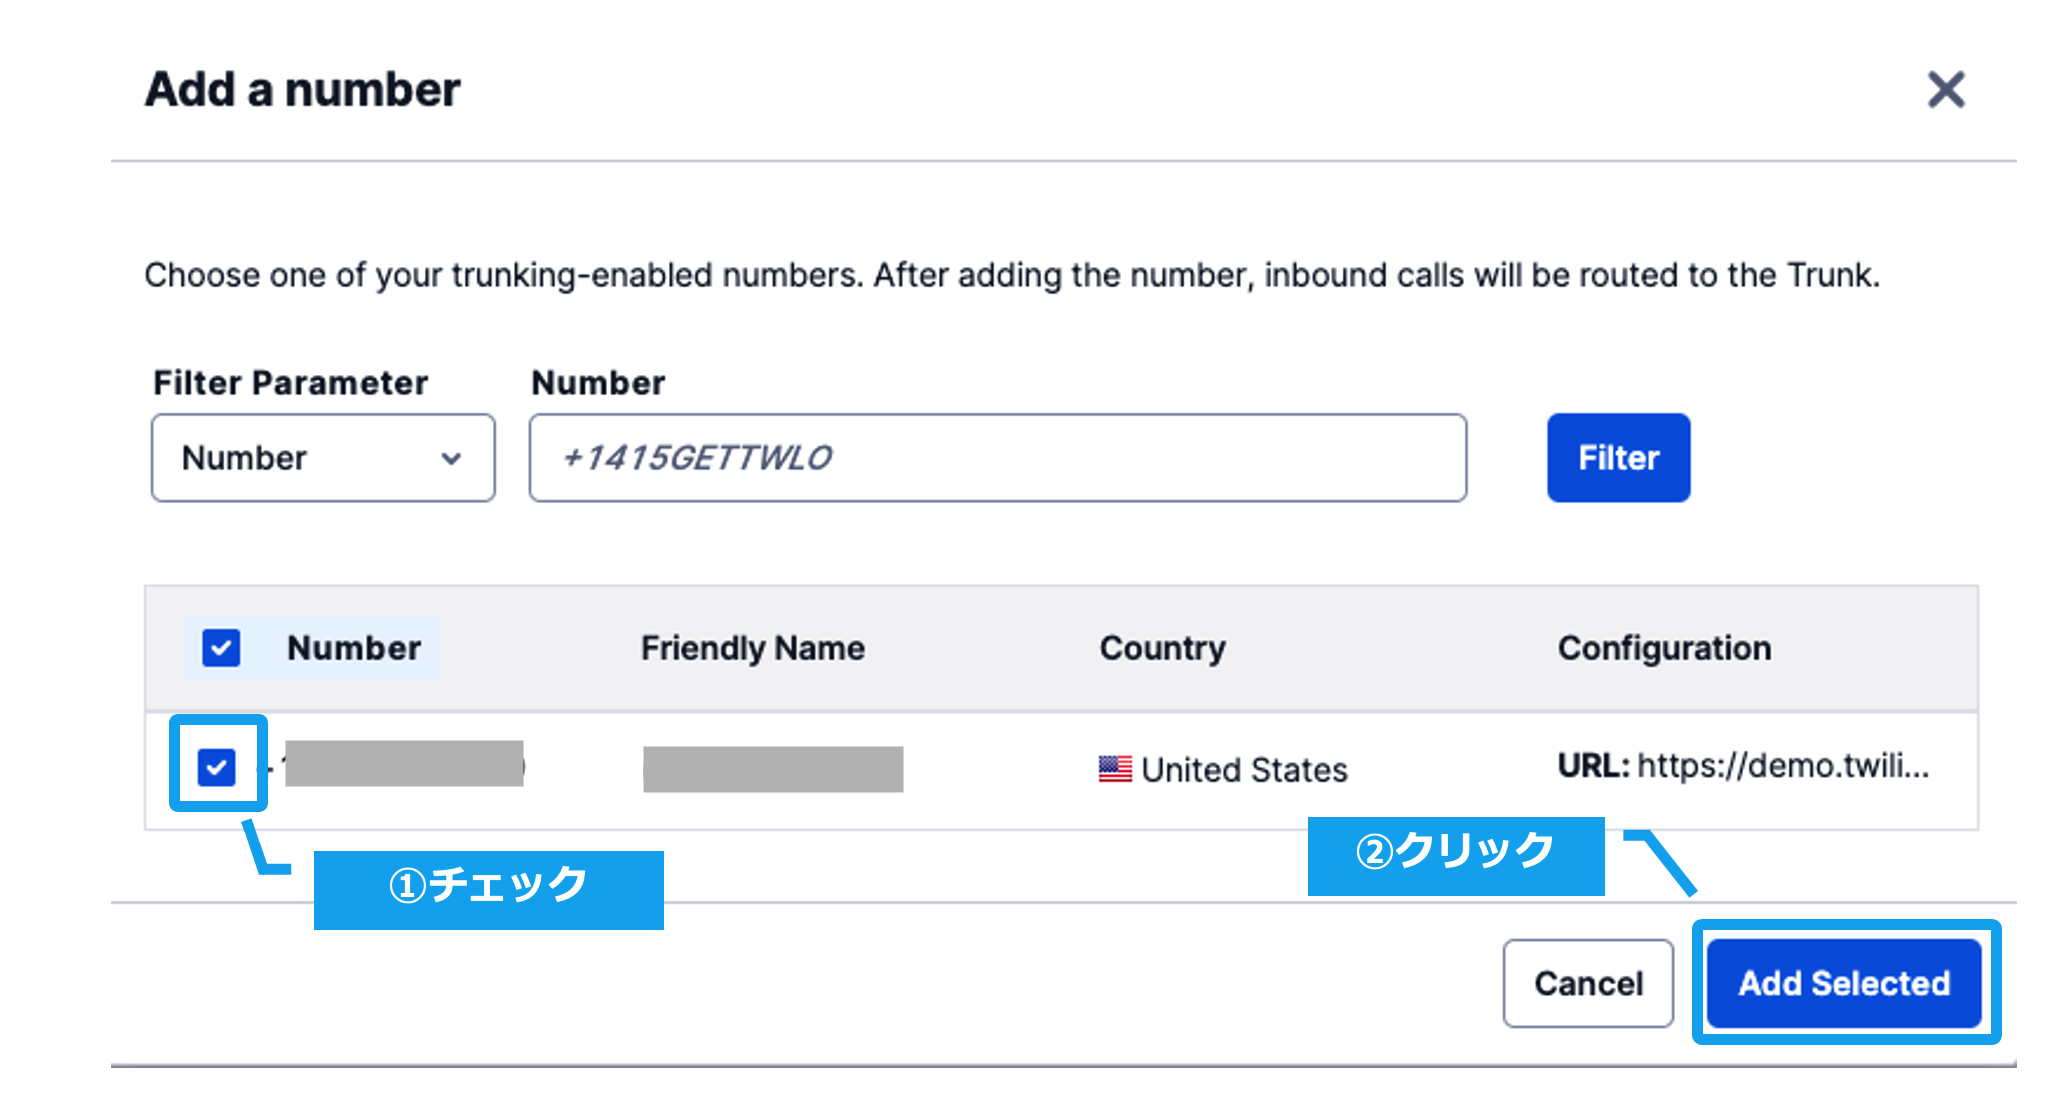
Task: Uncheck the phone number row checkbox
Action: coord(217,768)
